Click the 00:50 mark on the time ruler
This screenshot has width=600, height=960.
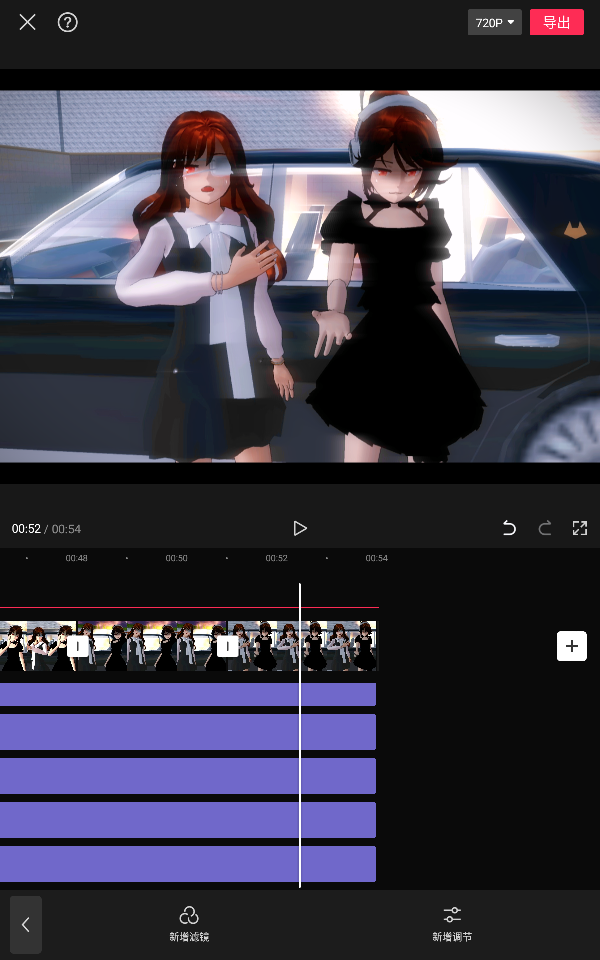[176, 558]
